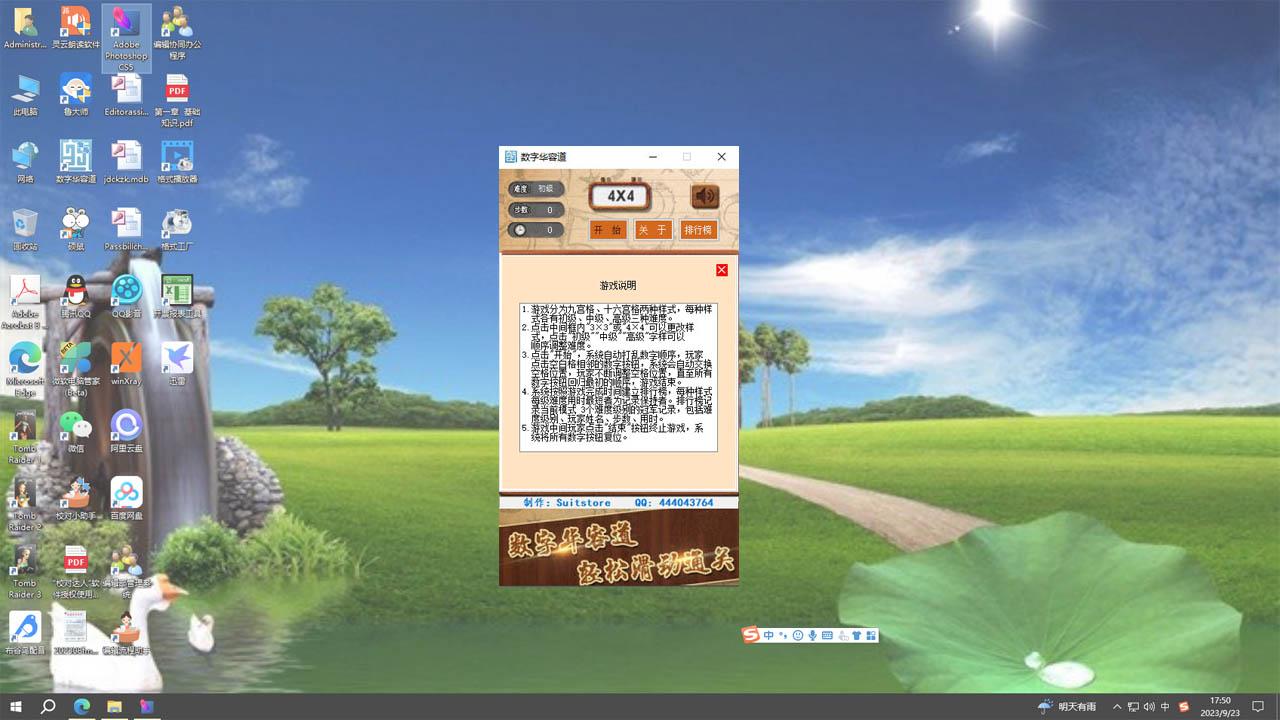Open Microsoft Edge from the taskbar

tap(81, 707)
